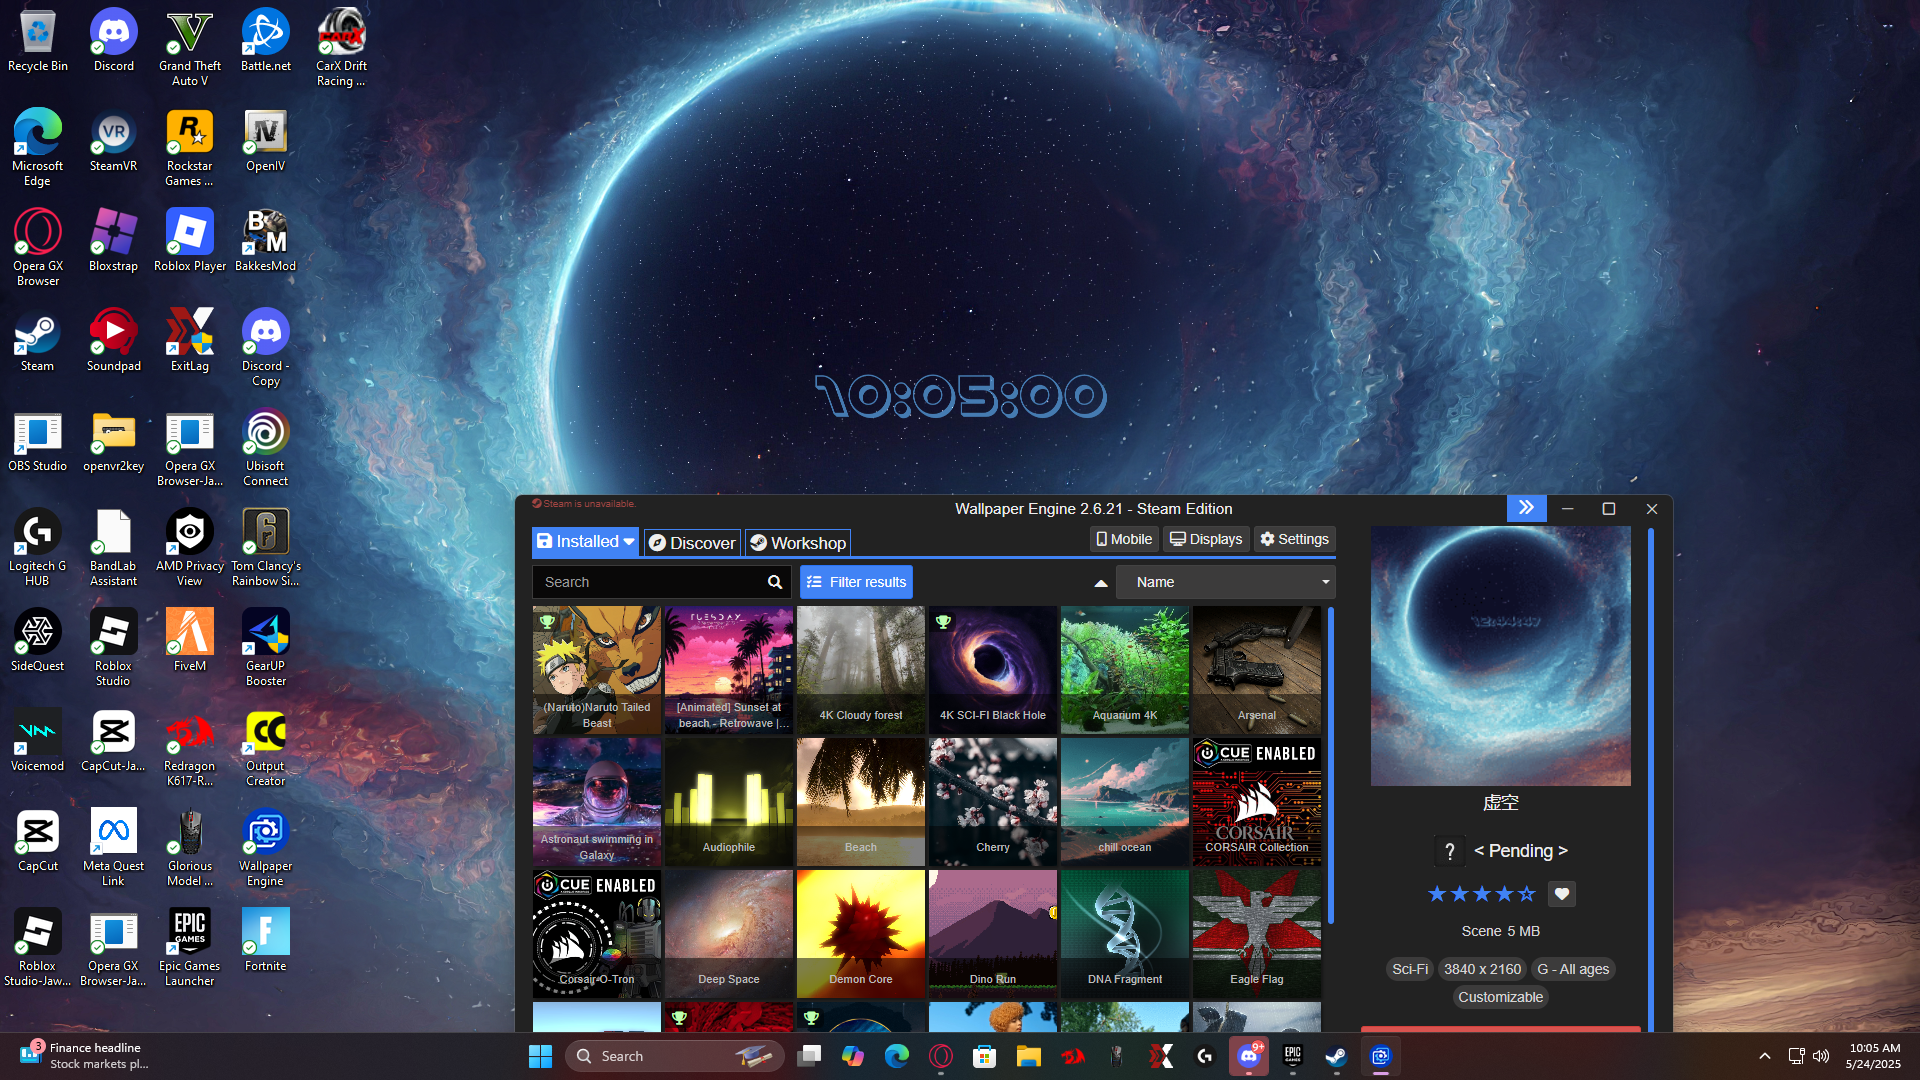
Task: Open the Name sort dropdown
Action: click(x=1225, y=582)
